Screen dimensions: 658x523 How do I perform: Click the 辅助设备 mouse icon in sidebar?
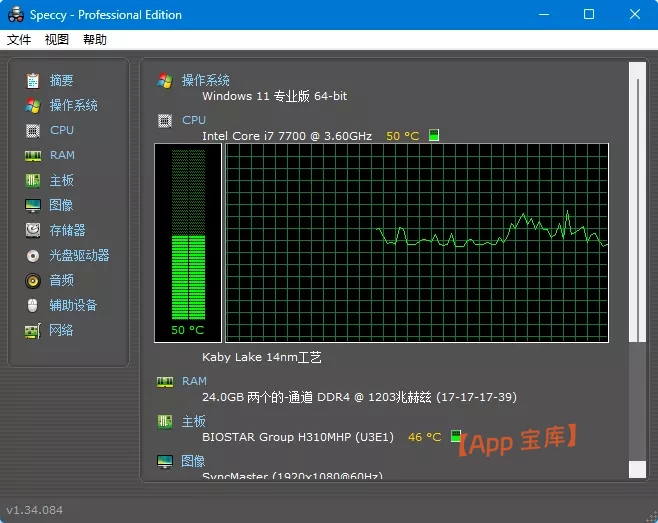pos(33,306)
